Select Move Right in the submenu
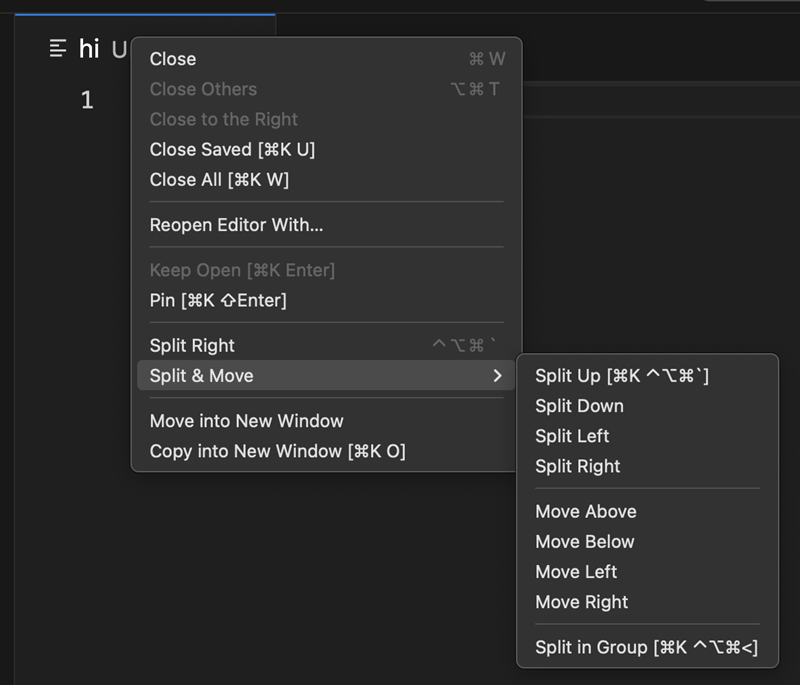 click(x=581, y=602)
